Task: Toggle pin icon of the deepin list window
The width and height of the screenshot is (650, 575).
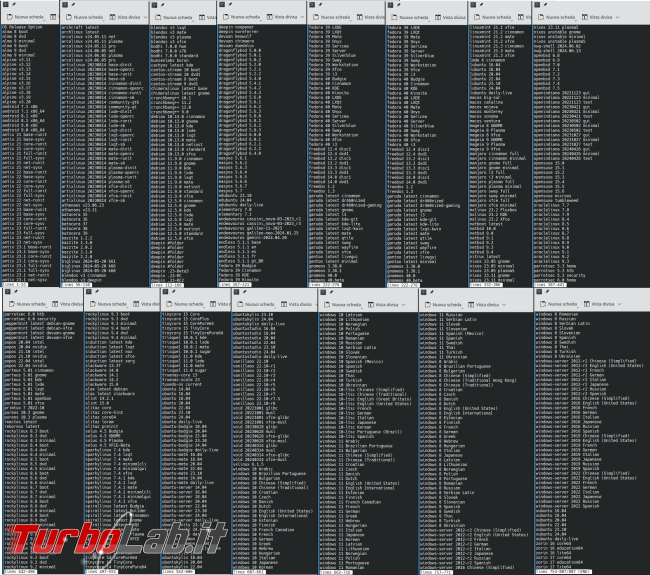Action: 230,5
